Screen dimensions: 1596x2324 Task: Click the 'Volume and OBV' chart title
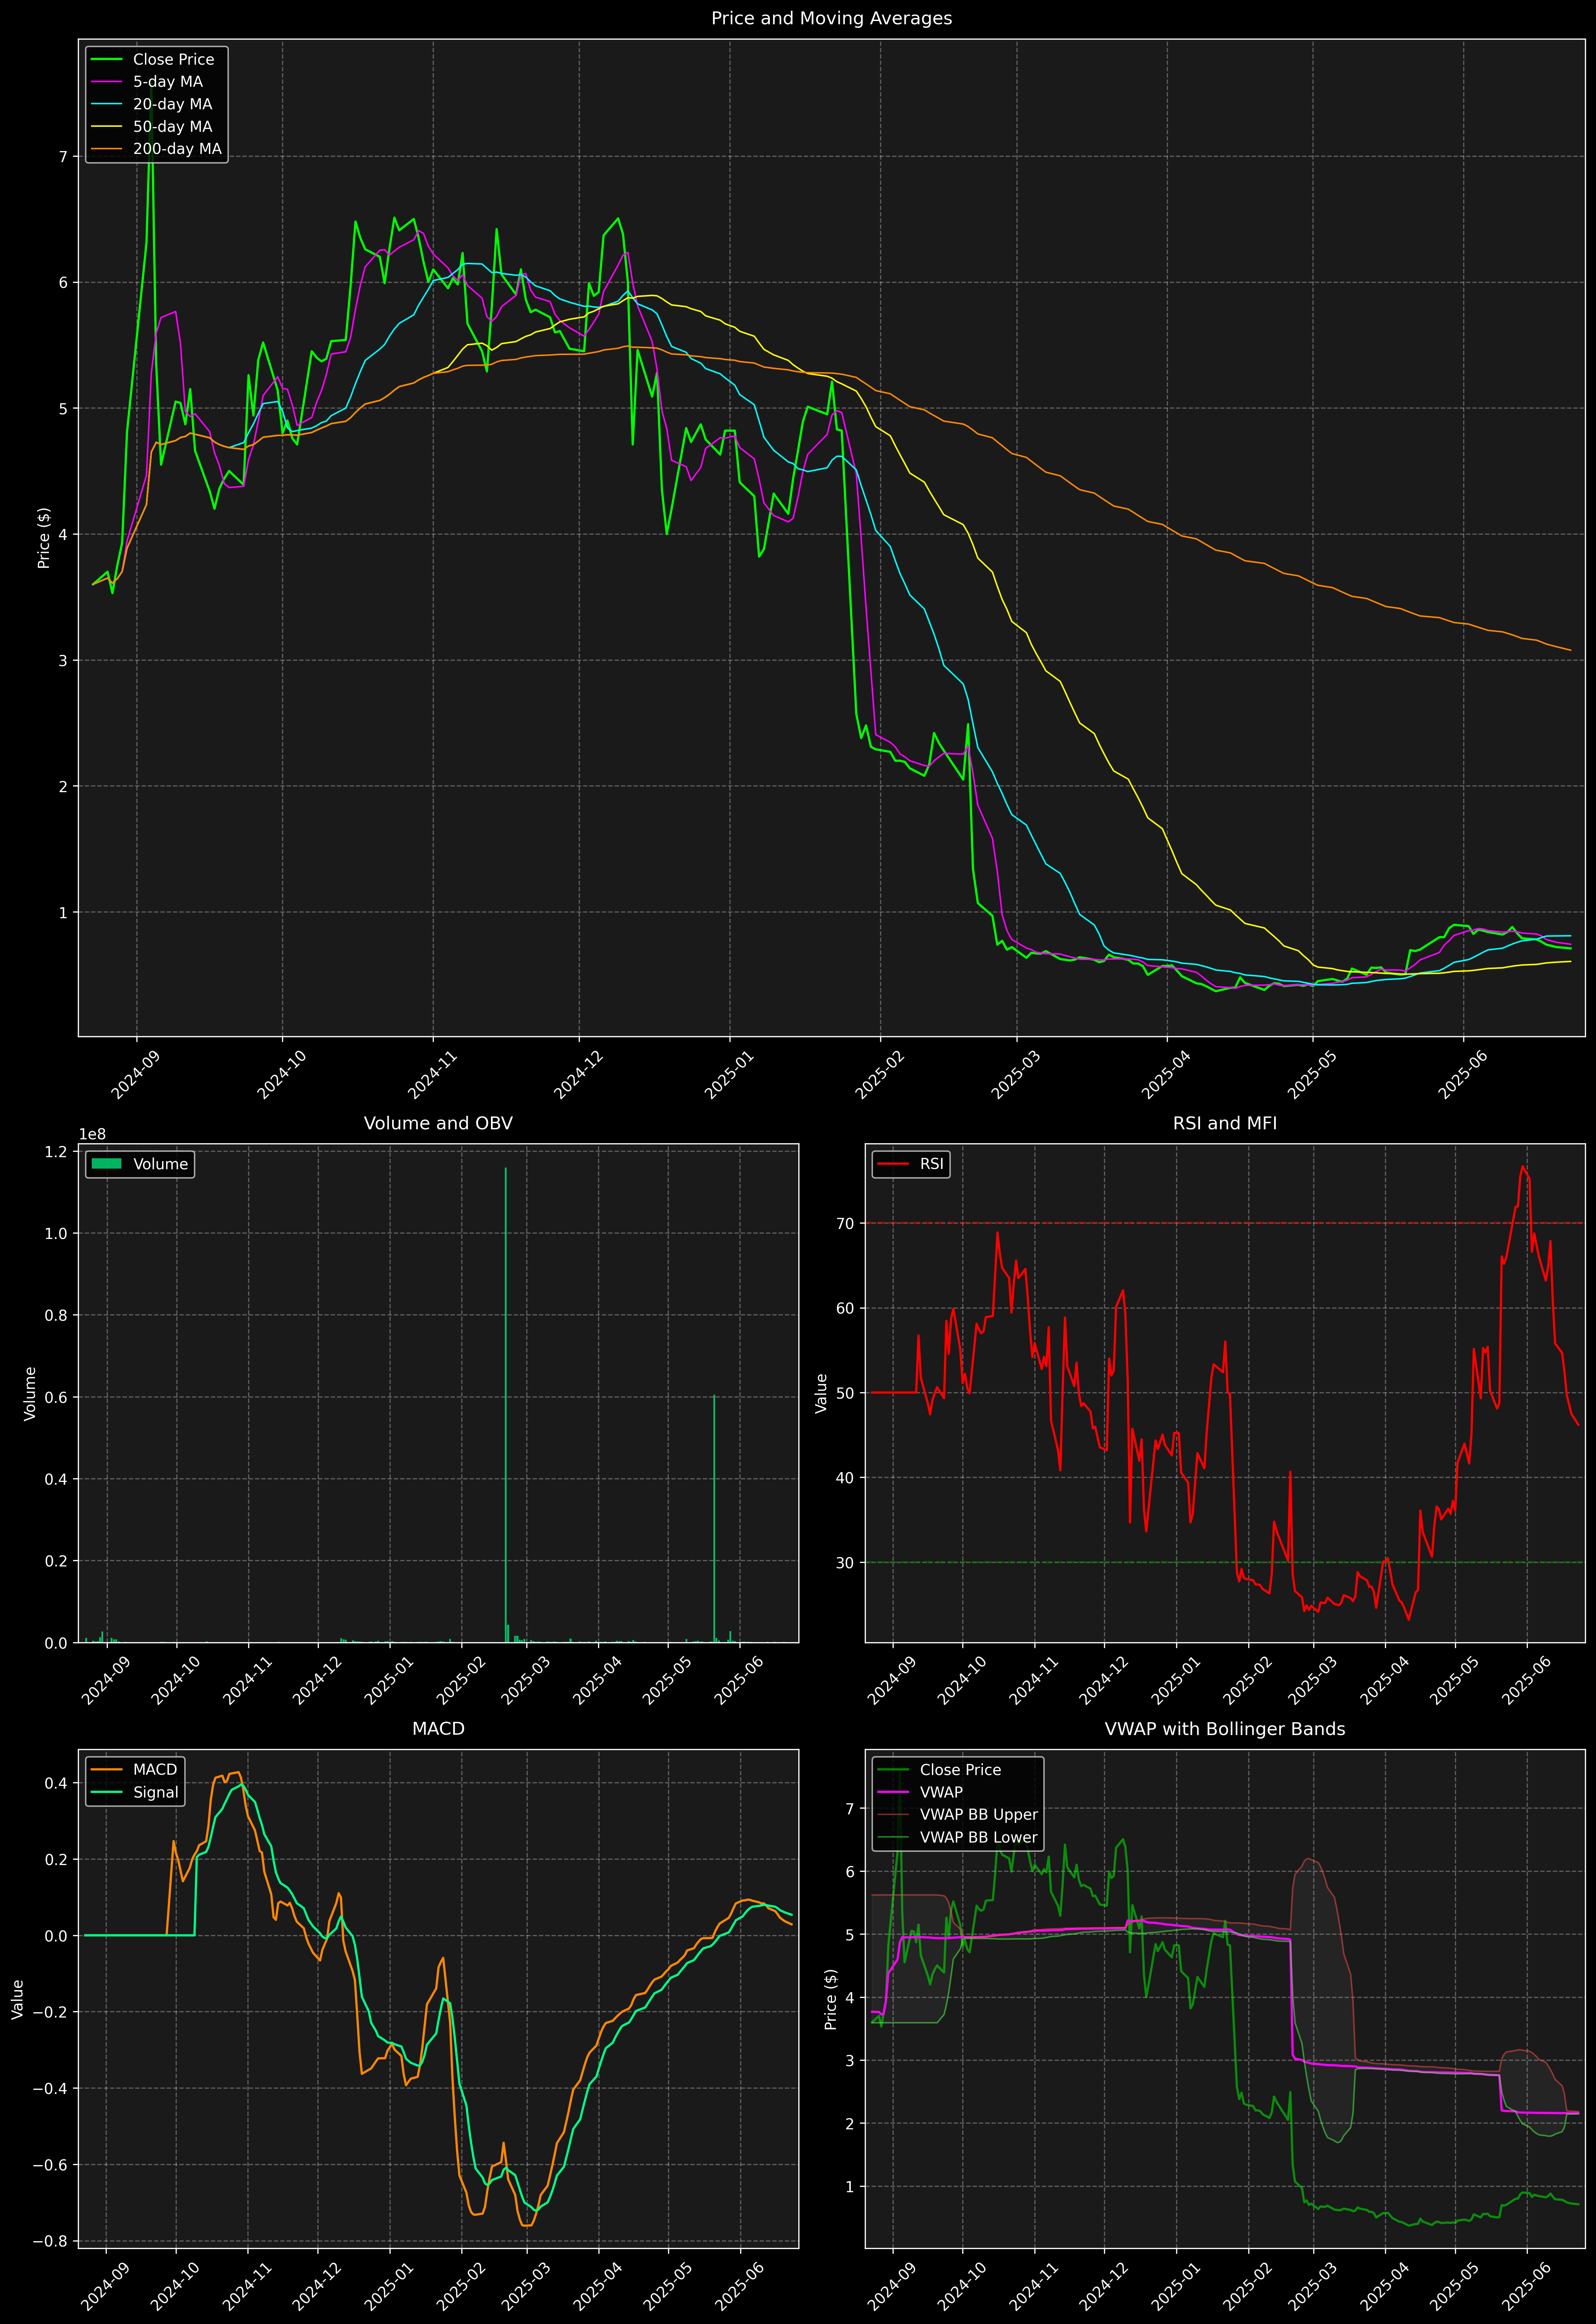tap(438, 1123)
